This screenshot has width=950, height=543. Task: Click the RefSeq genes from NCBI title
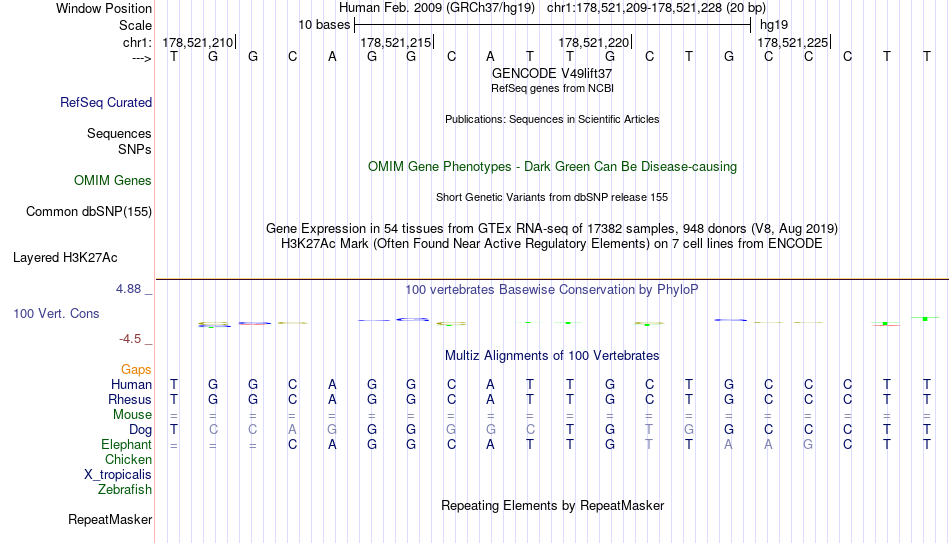point(552,88)
